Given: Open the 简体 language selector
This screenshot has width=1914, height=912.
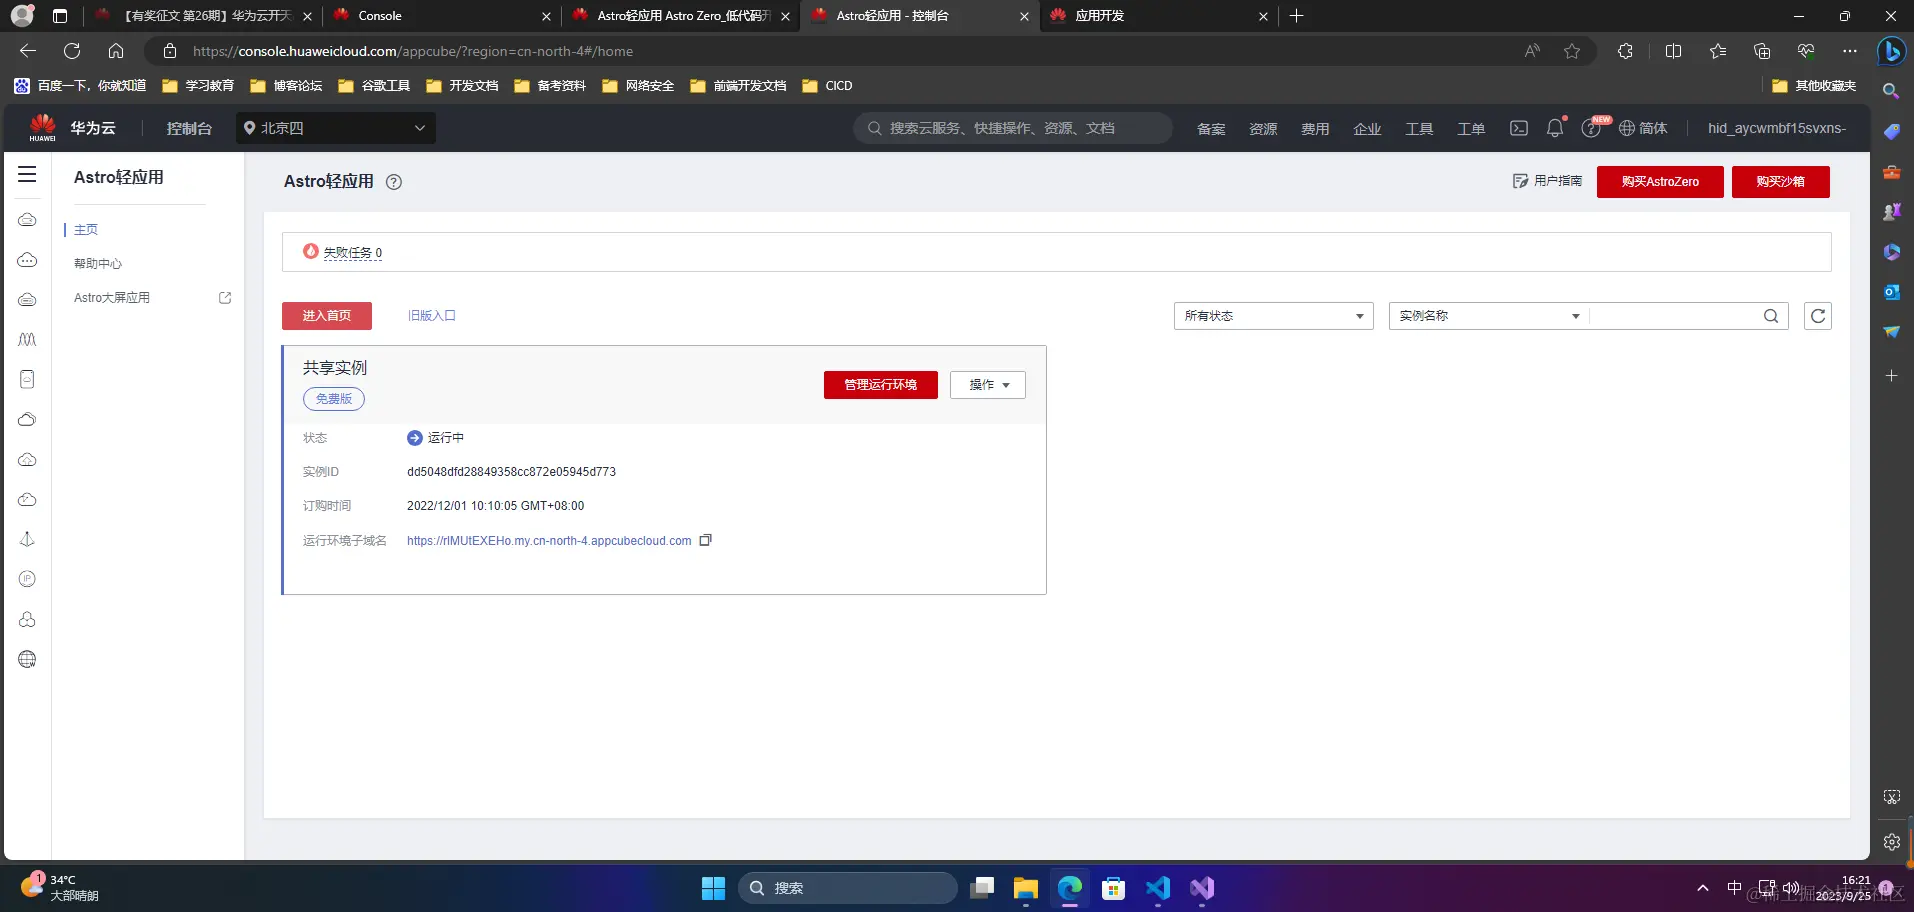Looking at the screenshot, I should [x=1643, y=128].
